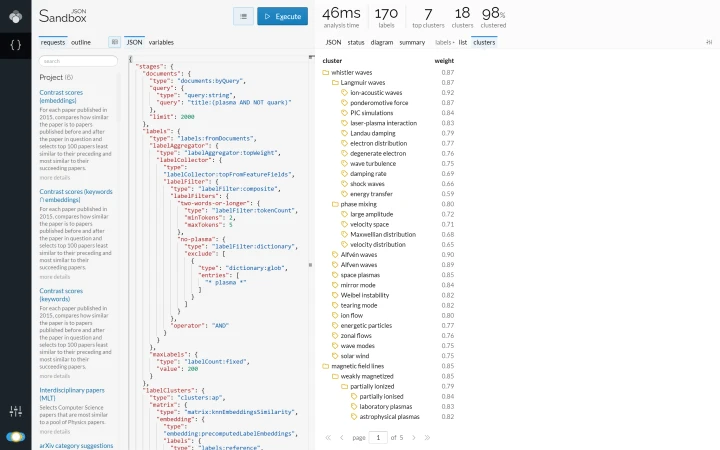Jump to the last results page
720x450 pixels.
click(x=427, y=438)
